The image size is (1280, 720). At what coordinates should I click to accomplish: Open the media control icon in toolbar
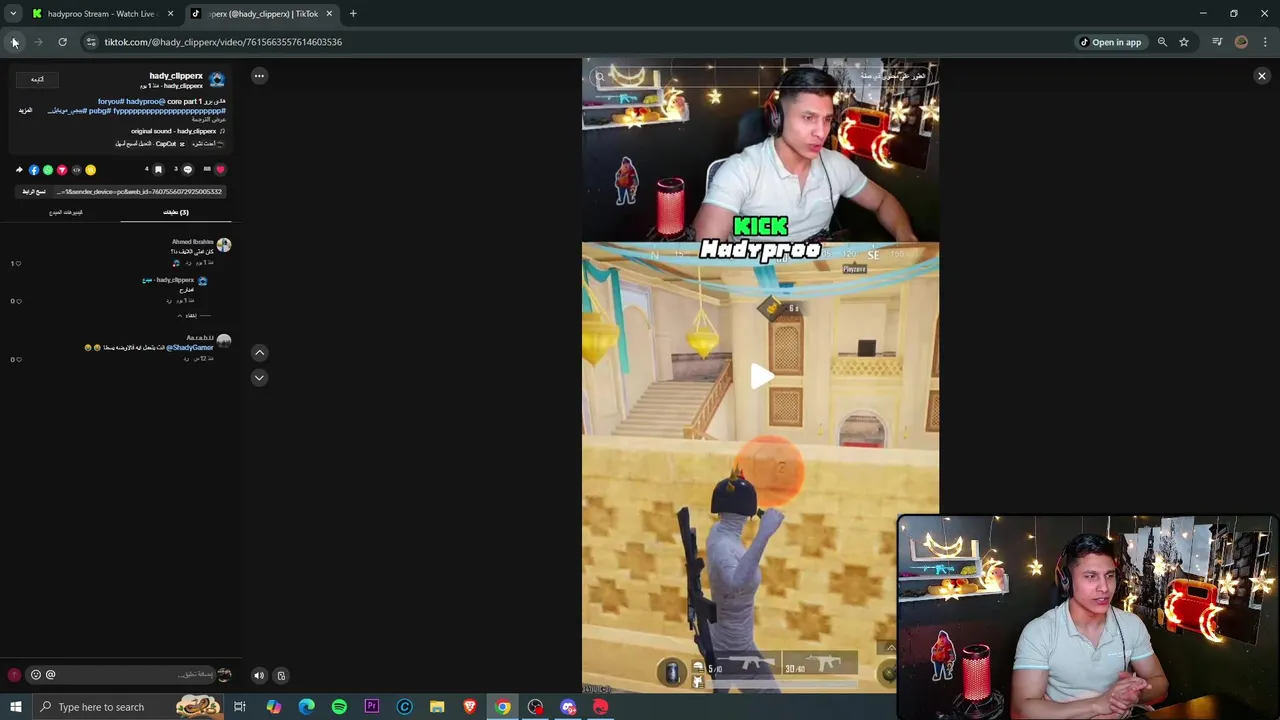click(x=1217, y=42)
